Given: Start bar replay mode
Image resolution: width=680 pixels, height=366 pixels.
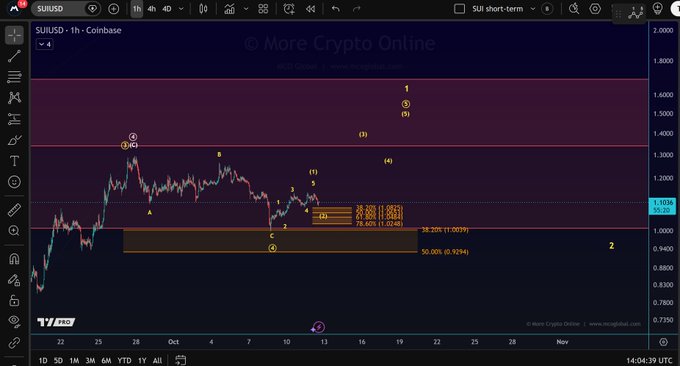Looking at the screenshot, I should pos(311,9).
